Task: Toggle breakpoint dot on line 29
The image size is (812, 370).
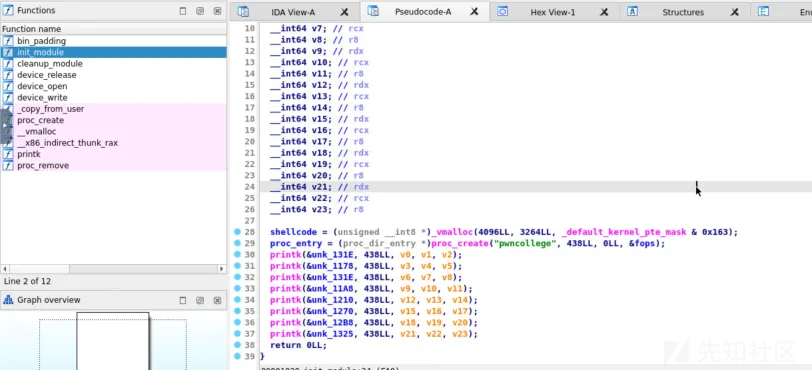Action: [237, 243]
